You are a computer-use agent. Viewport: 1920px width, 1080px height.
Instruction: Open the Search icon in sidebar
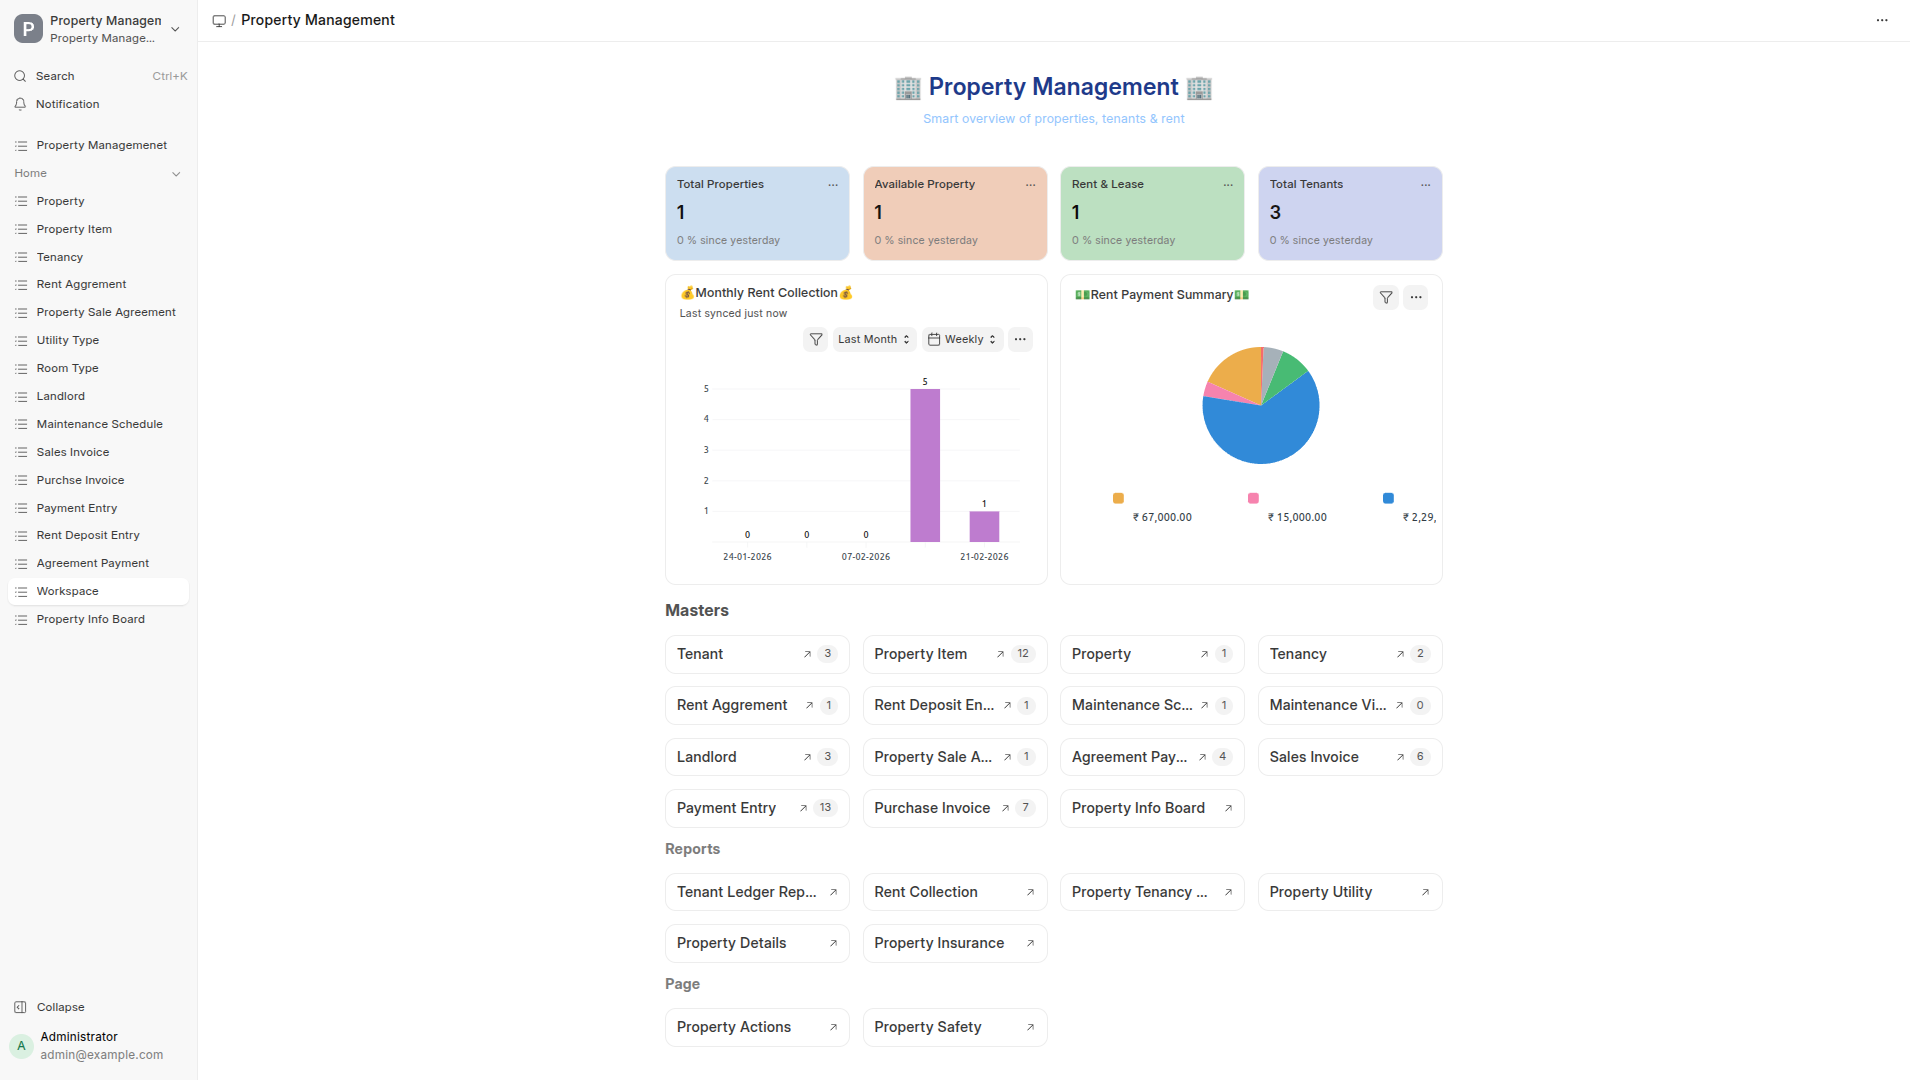20,76
